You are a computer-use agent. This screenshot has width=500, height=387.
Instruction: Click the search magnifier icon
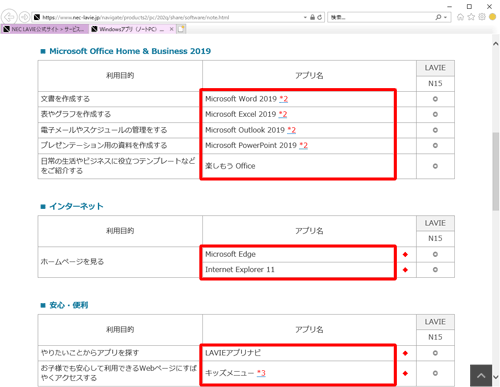tap(438, 17)
